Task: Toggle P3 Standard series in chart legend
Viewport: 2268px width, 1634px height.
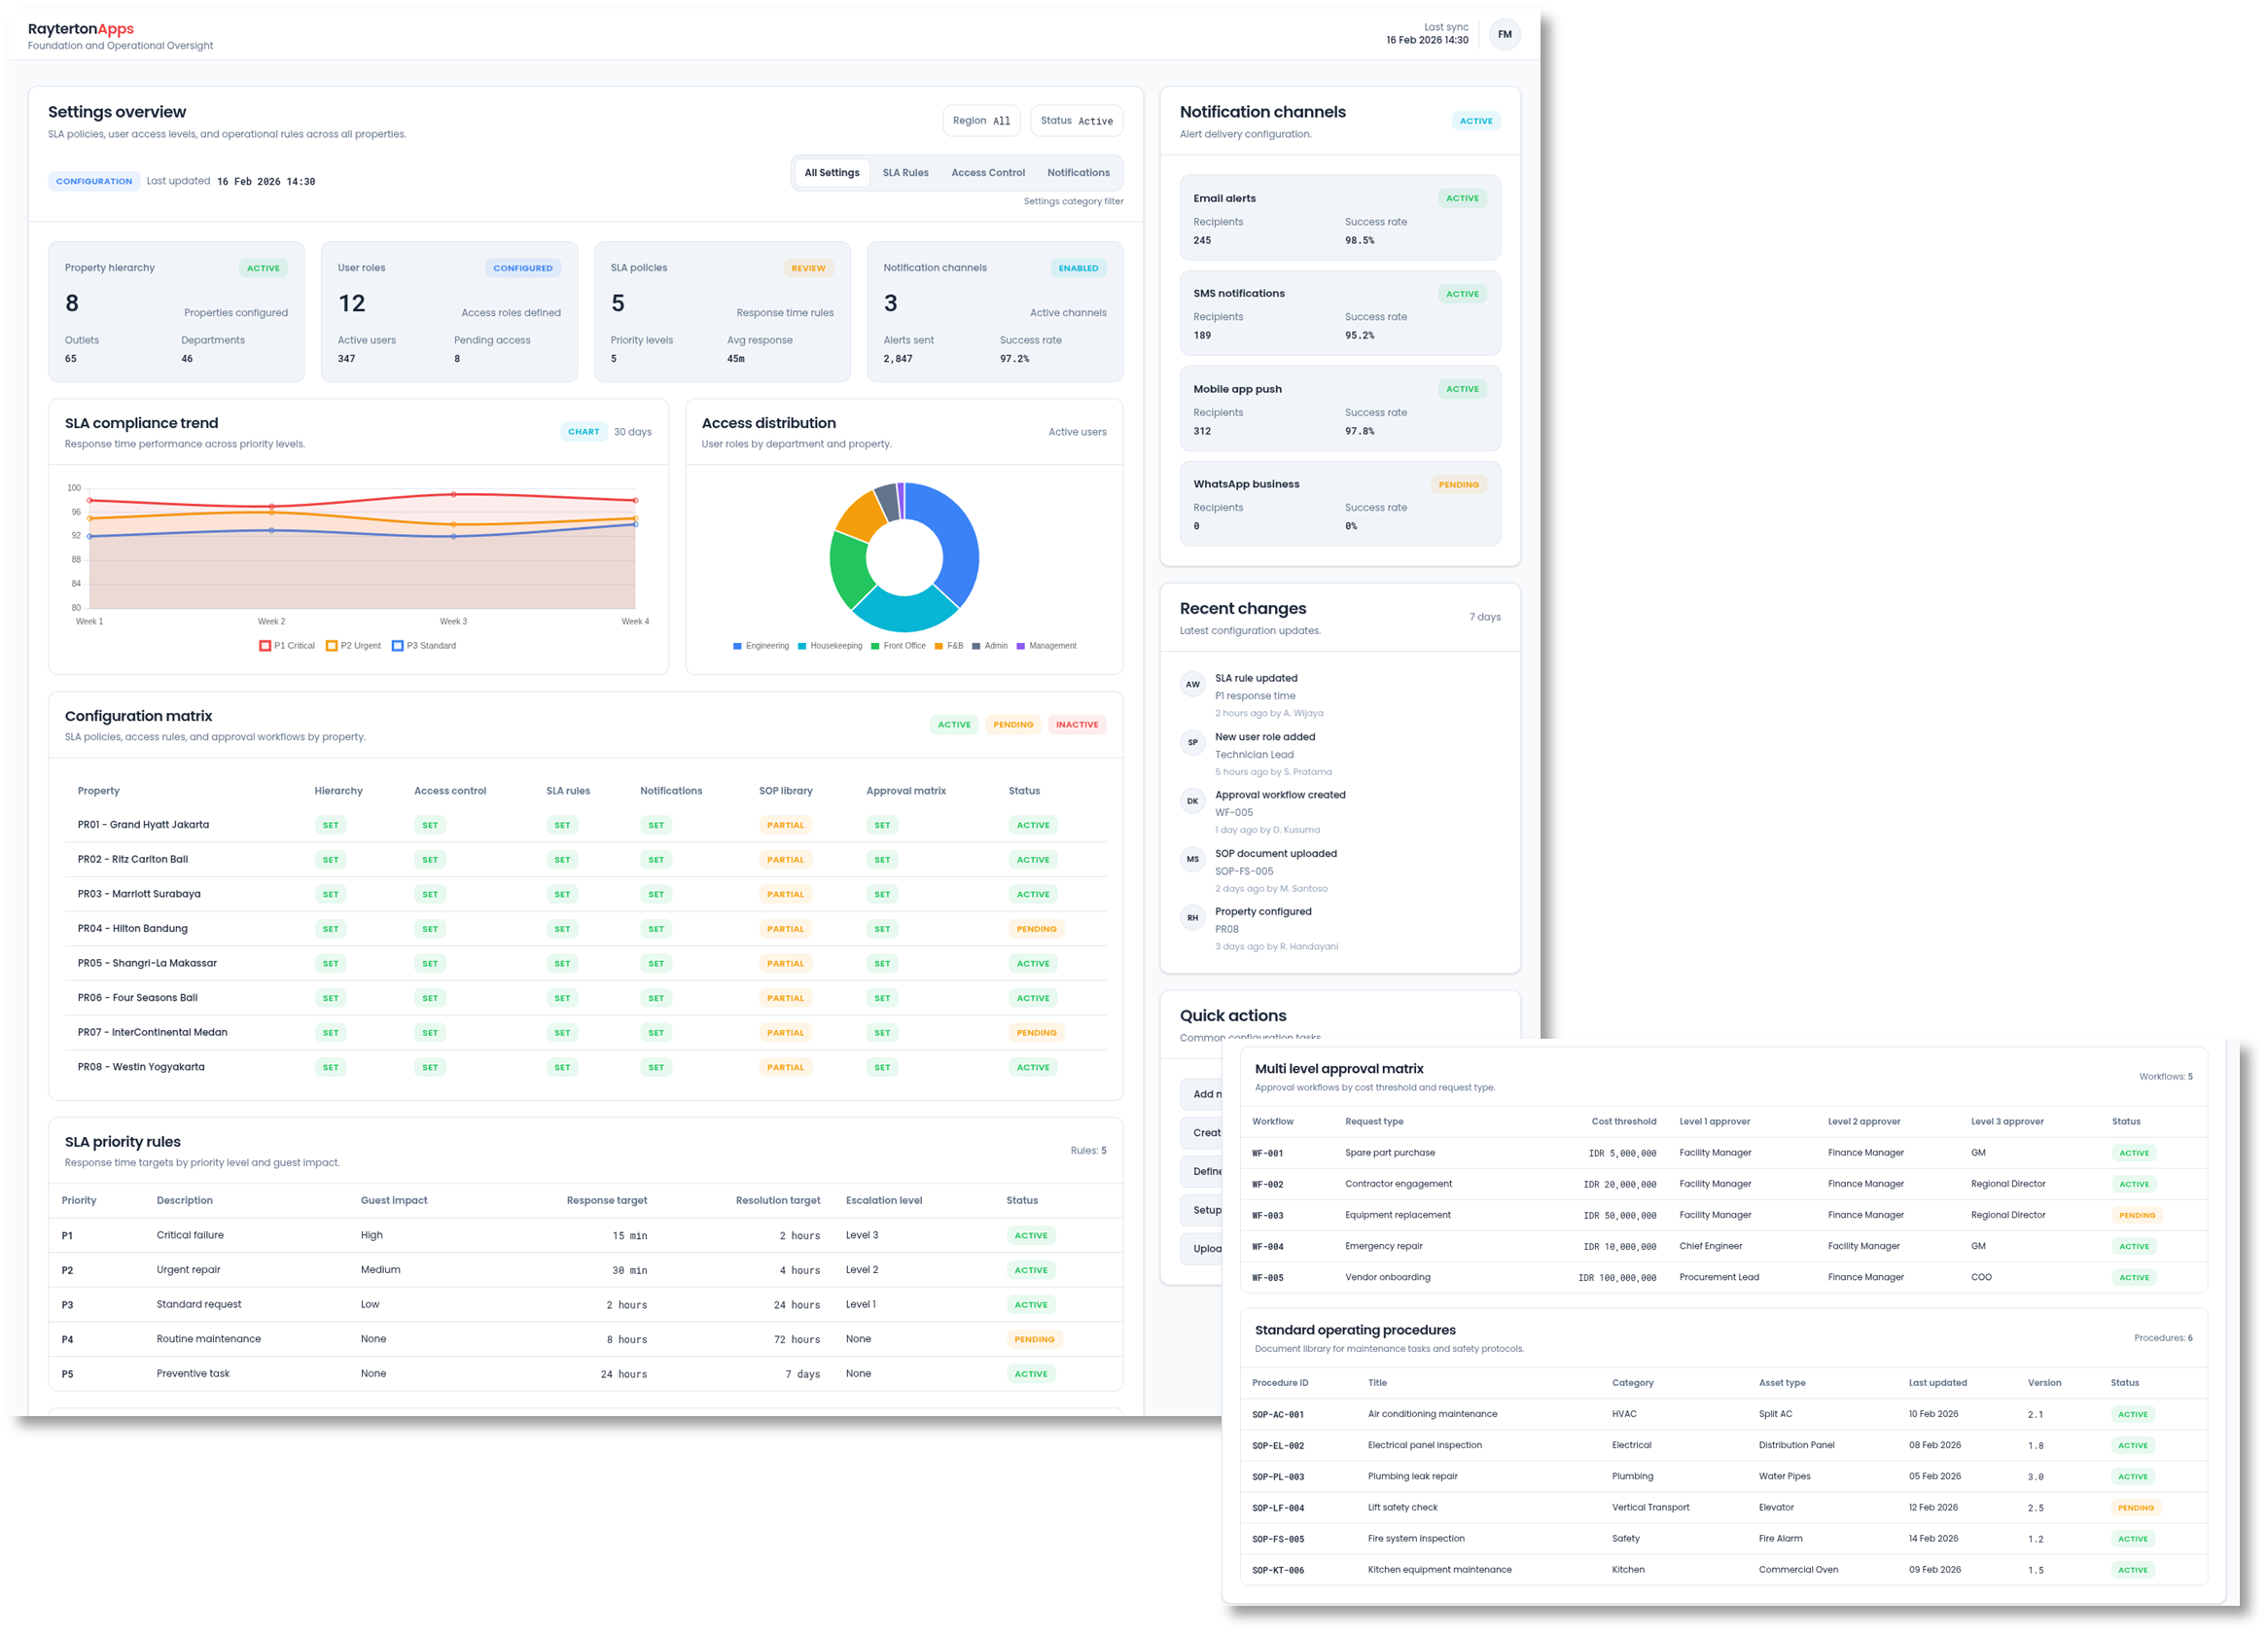Action: click(x=423, y=646)
